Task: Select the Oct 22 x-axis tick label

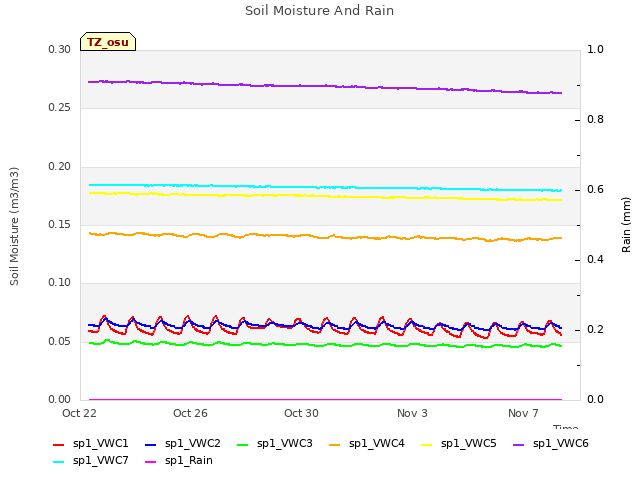Action: [79, 413]
